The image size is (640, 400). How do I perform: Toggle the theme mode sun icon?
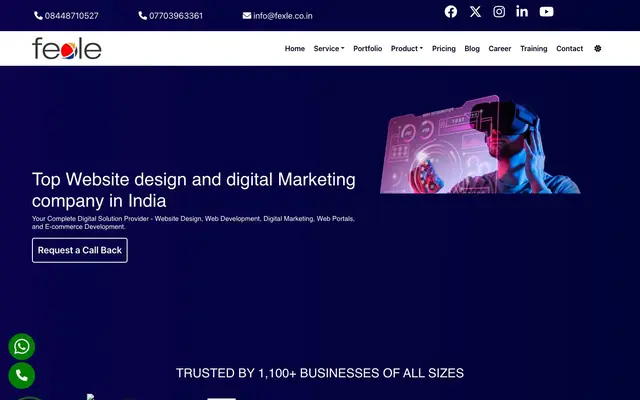tap(598, 49)
